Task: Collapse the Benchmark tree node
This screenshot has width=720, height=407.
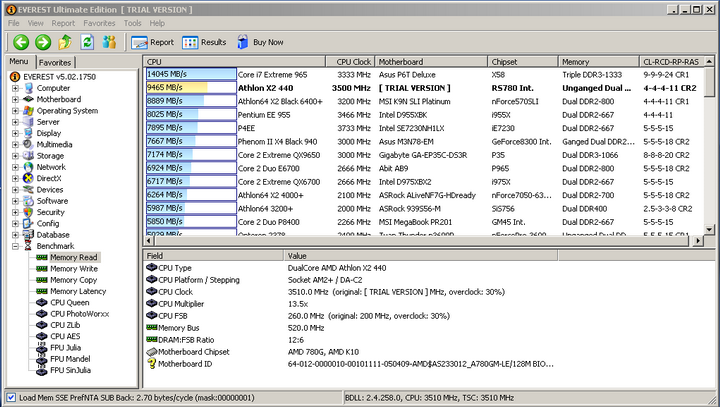Action: click(x=15, y=246)
